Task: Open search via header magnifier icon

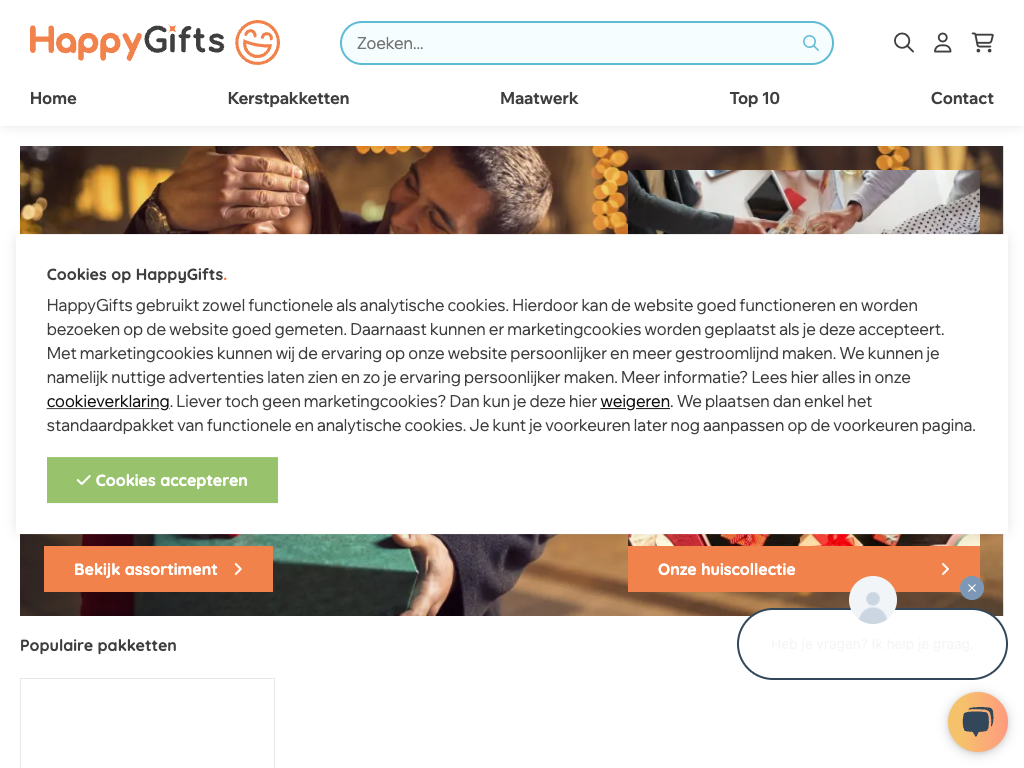Action: pyautogui.click(x=903, y=42)
